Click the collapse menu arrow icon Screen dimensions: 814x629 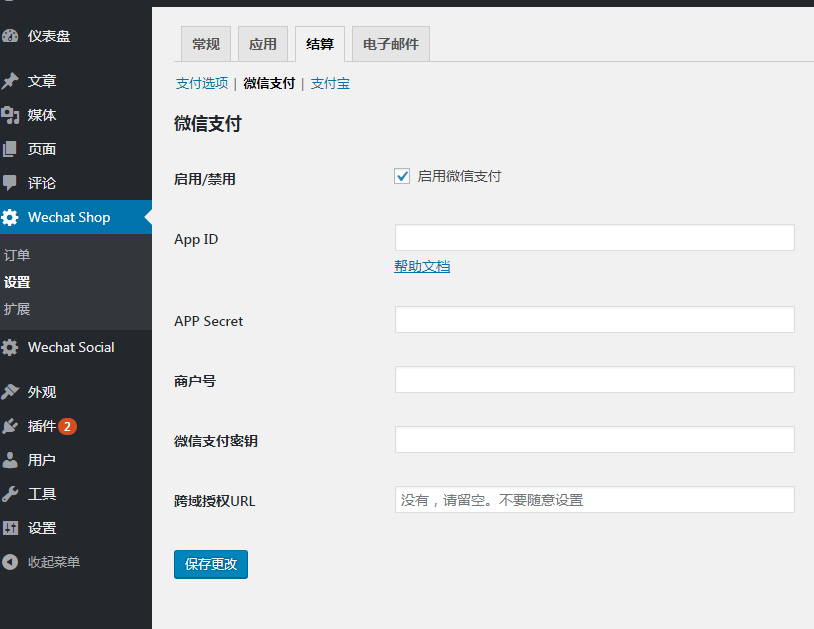point(10,562)
